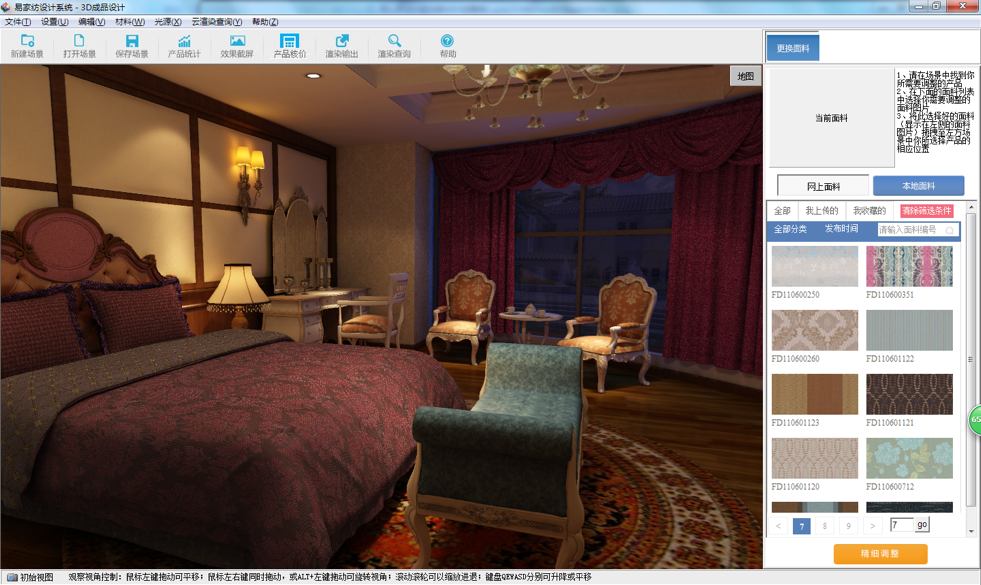
Task: Click the green 65 floating badge
Action: pos(975,420)
